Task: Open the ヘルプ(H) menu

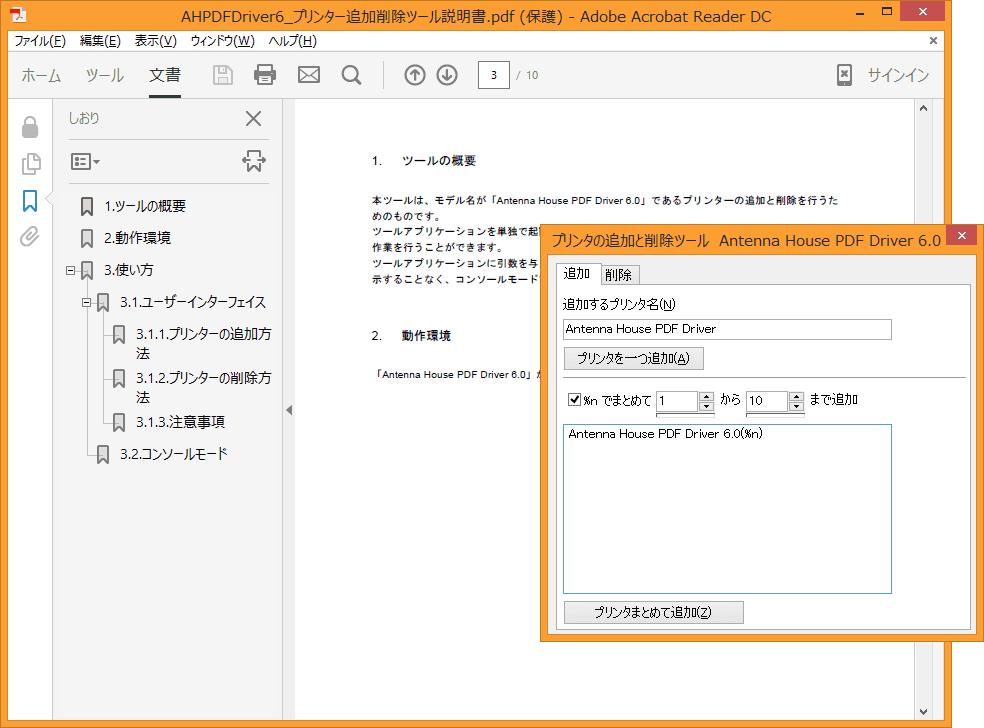Action: [292, 41]
